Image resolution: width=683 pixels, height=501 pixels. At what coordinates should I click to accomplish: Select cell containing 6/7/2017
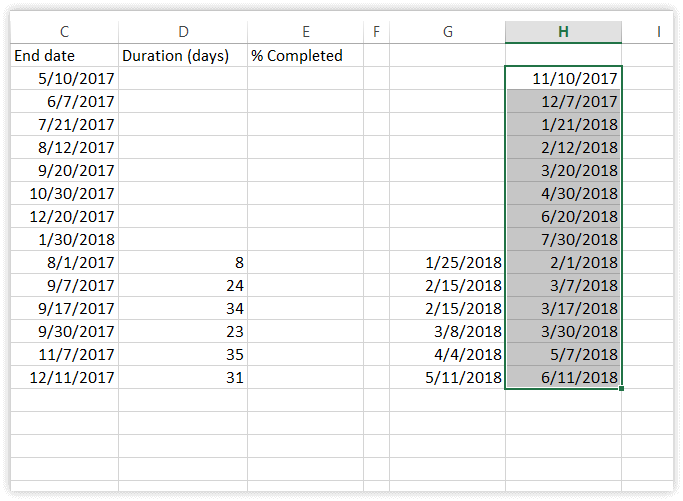tap(64, 102)
